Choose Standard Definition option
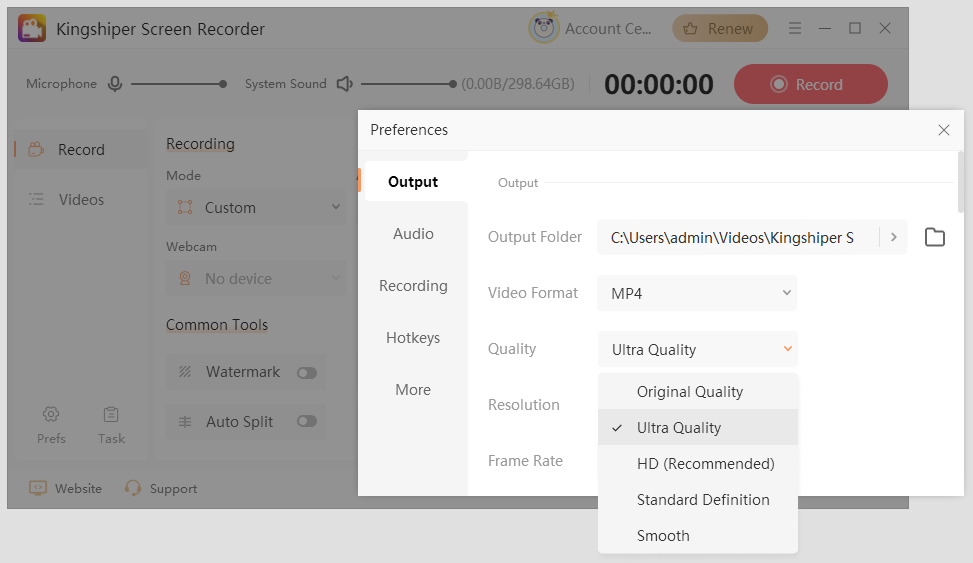The width and height of the screenshot is (973, 563). (697, 500)
